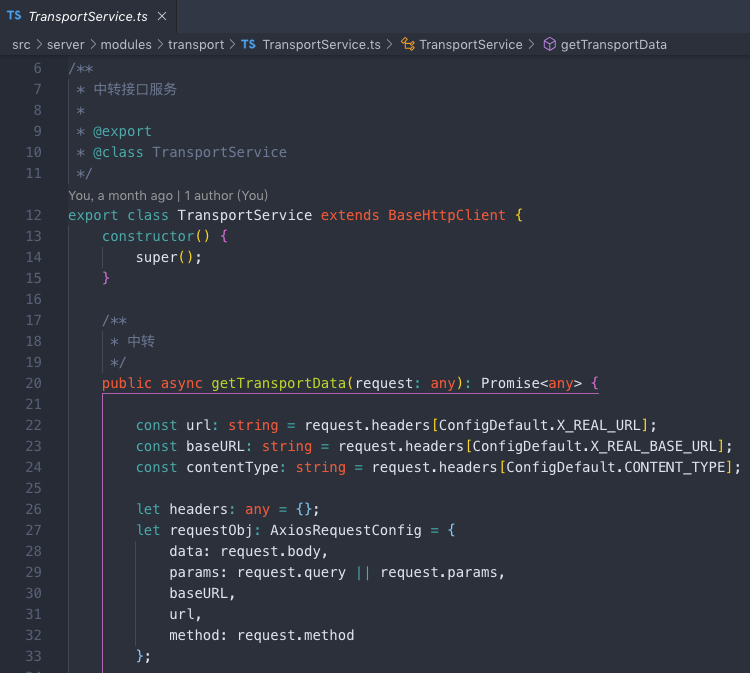Click method cube icon in breadcrumb
The width and height of the screenshot is (750, 673).
[550, 44]
